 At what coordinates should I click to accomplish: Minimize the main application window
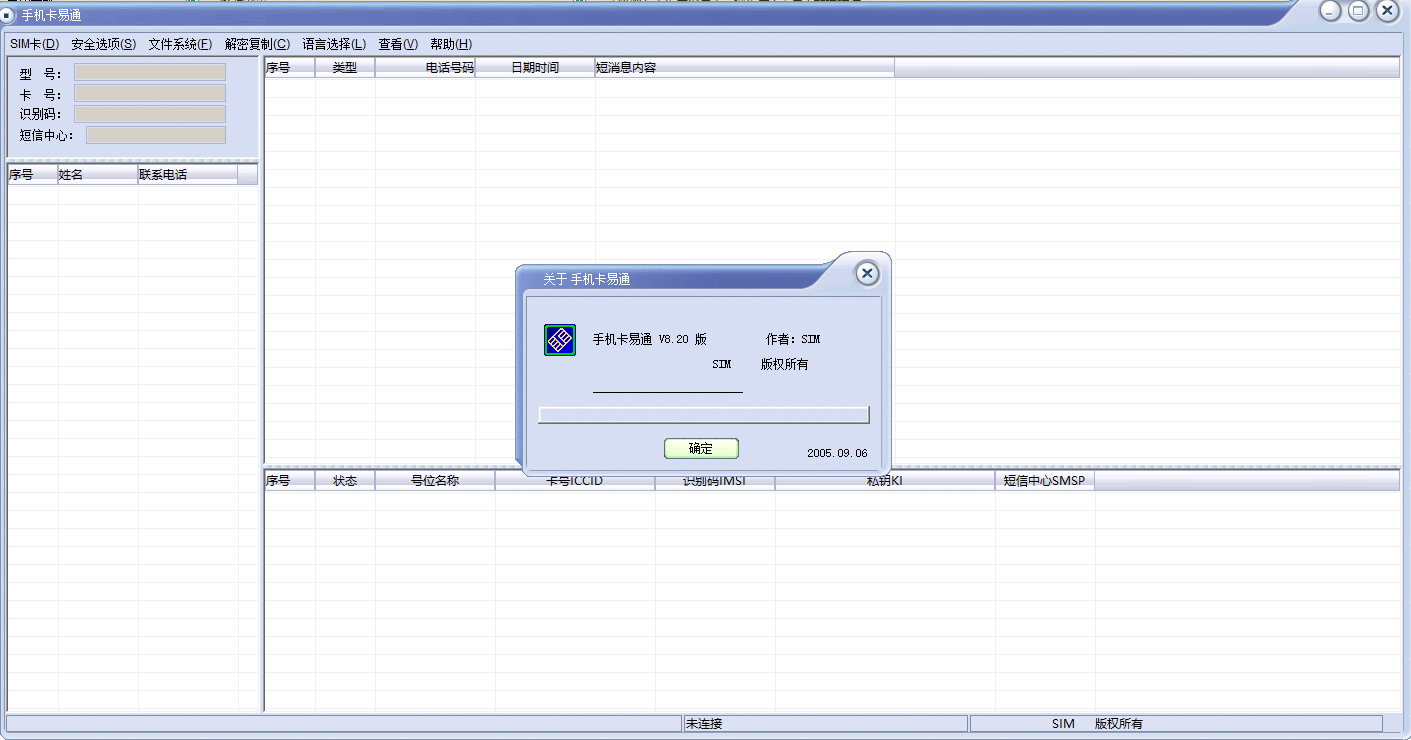point(1329,11)
